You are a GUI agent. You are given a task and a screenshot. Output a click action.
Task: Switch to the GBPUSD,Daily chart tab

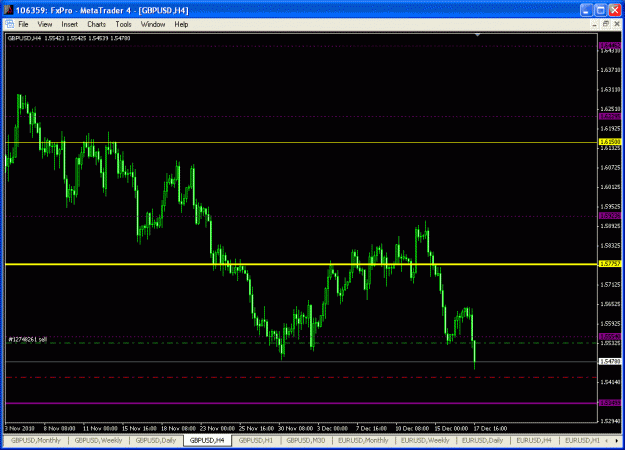coord(155,440)
